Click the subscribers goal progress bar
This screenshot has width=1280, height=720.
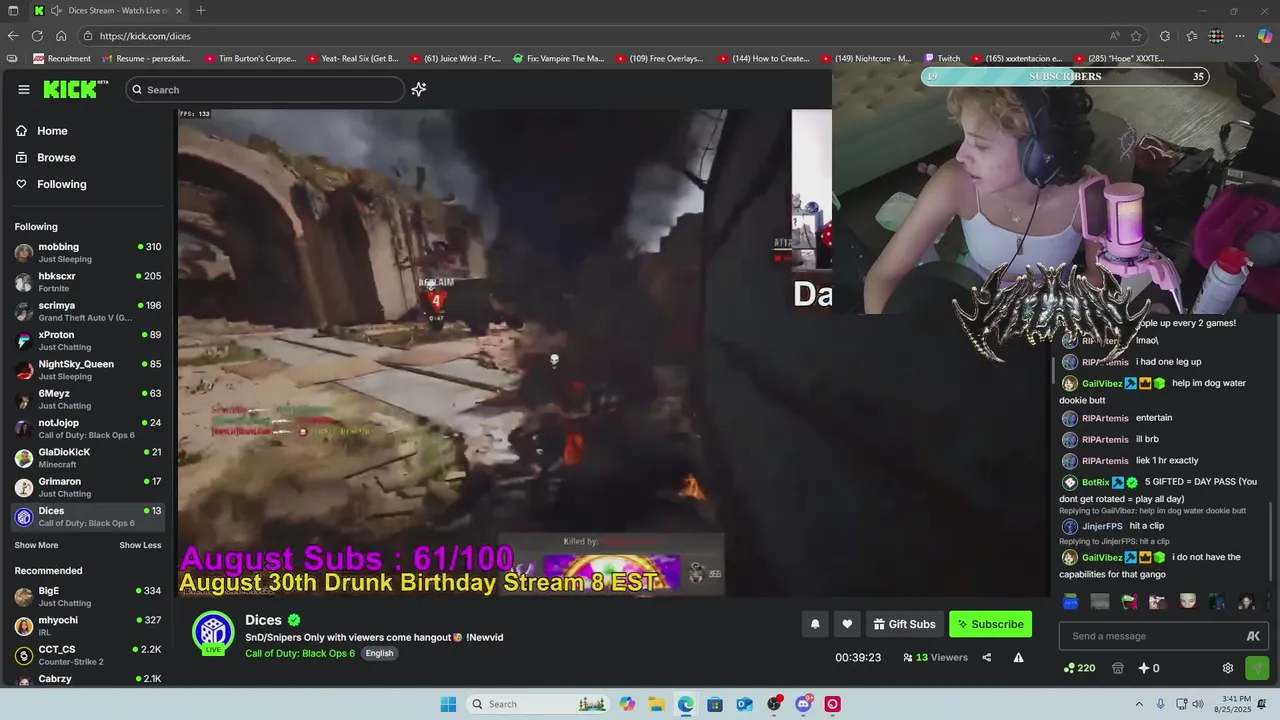tap(1064, 76)
